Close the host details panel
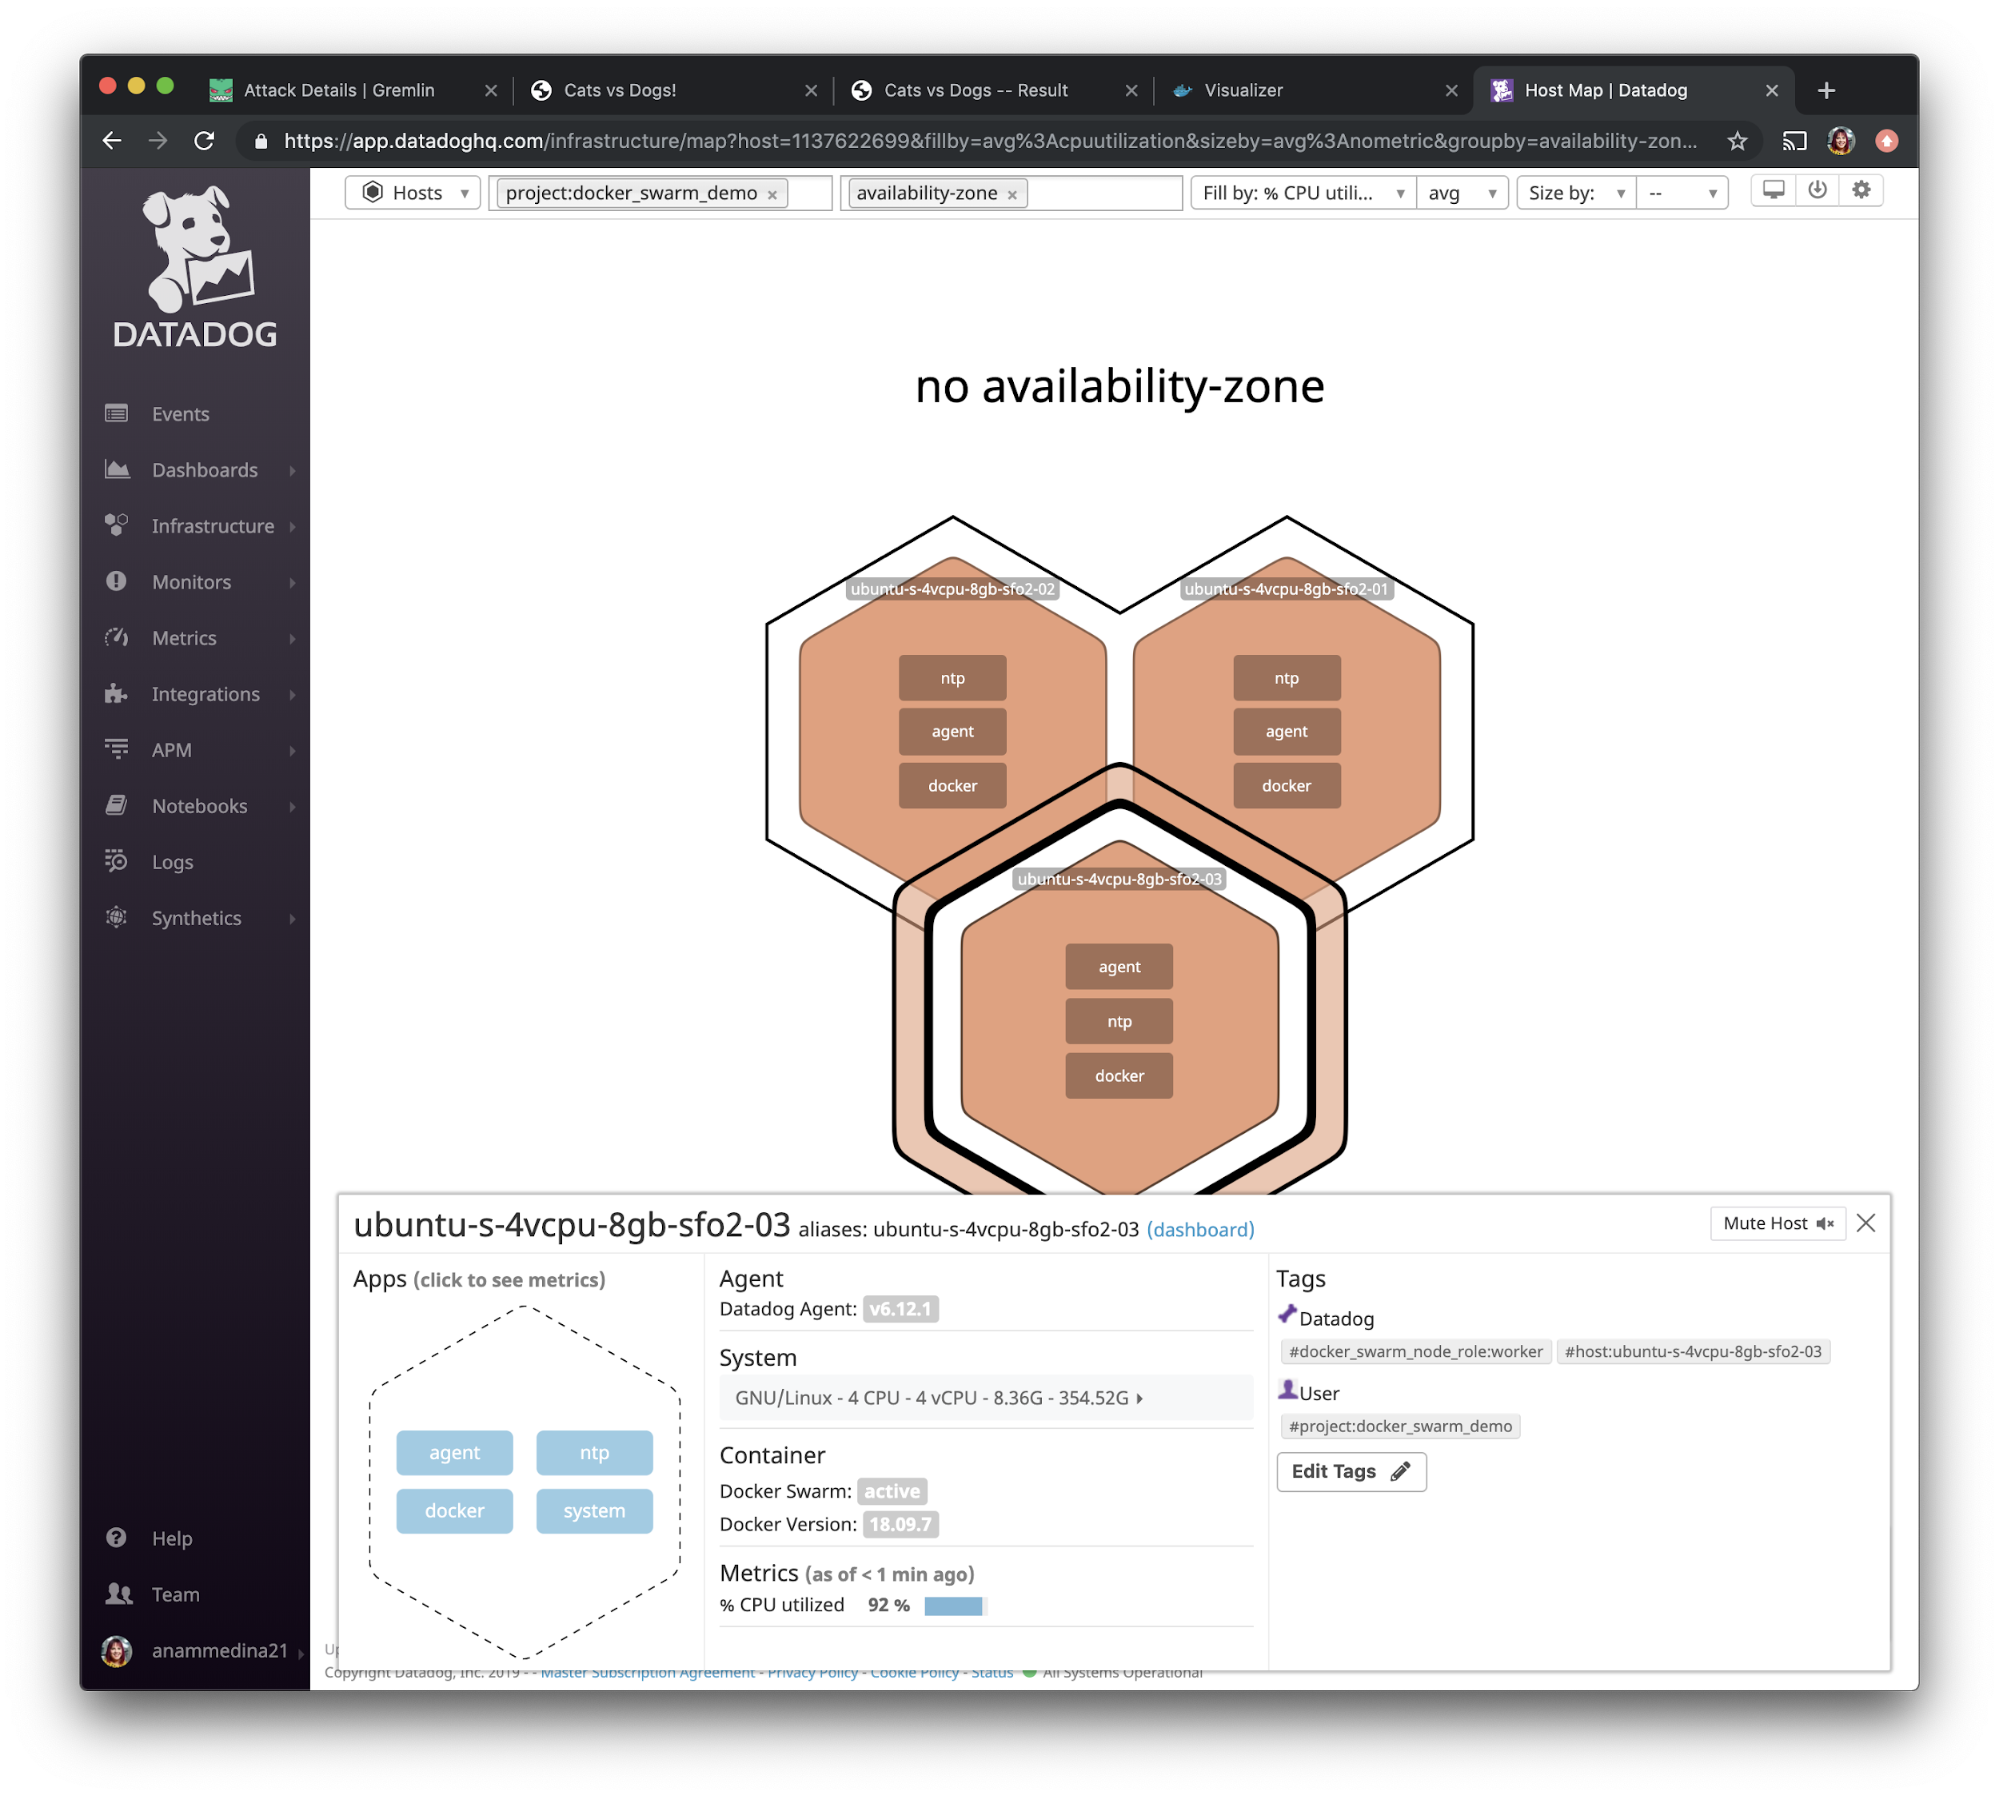The width and height of the screenshot is (1999, 1797). tap(1866, 1223)
